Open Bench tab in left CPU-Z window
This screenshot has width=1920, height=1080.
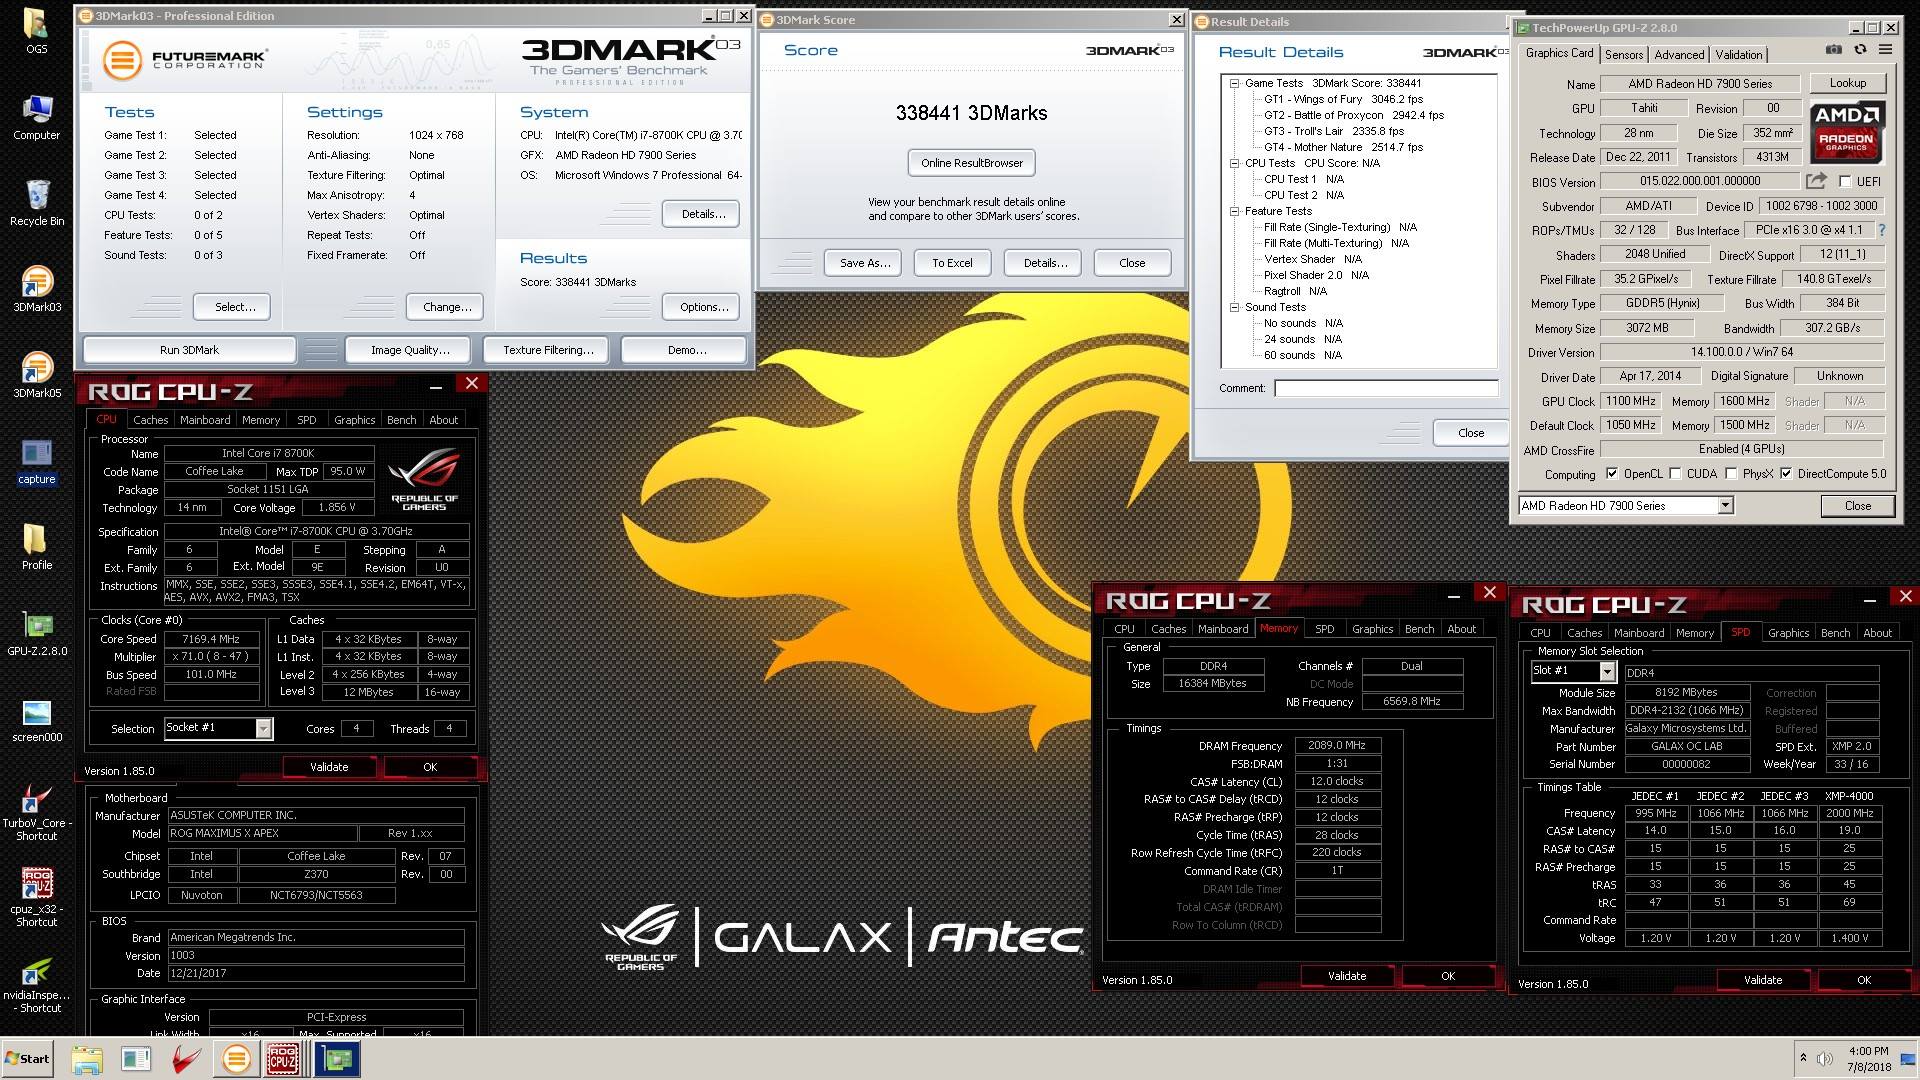pos(401,420)
